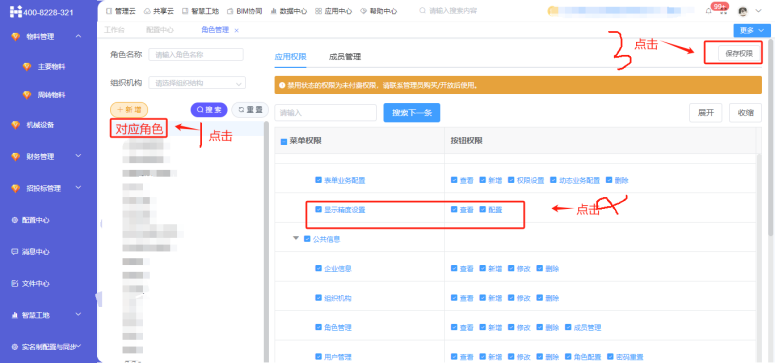This screenshot has width=775, height=364.
Task: Switch to the 成员管理 tab
Action: pos(344,57)
